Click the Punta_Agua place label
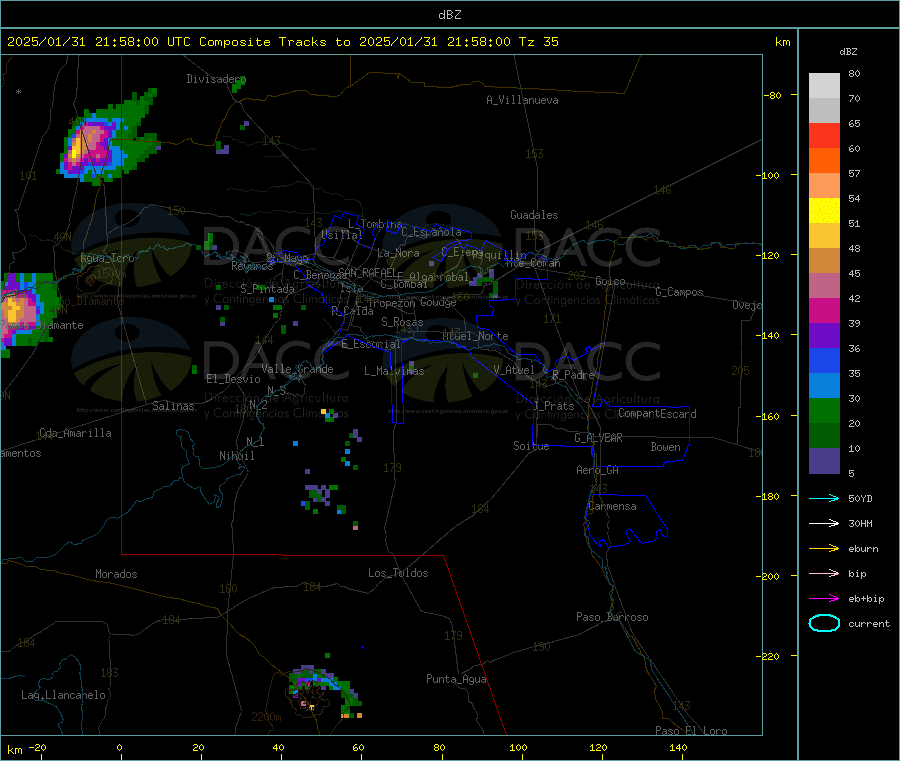 point(456,679)
